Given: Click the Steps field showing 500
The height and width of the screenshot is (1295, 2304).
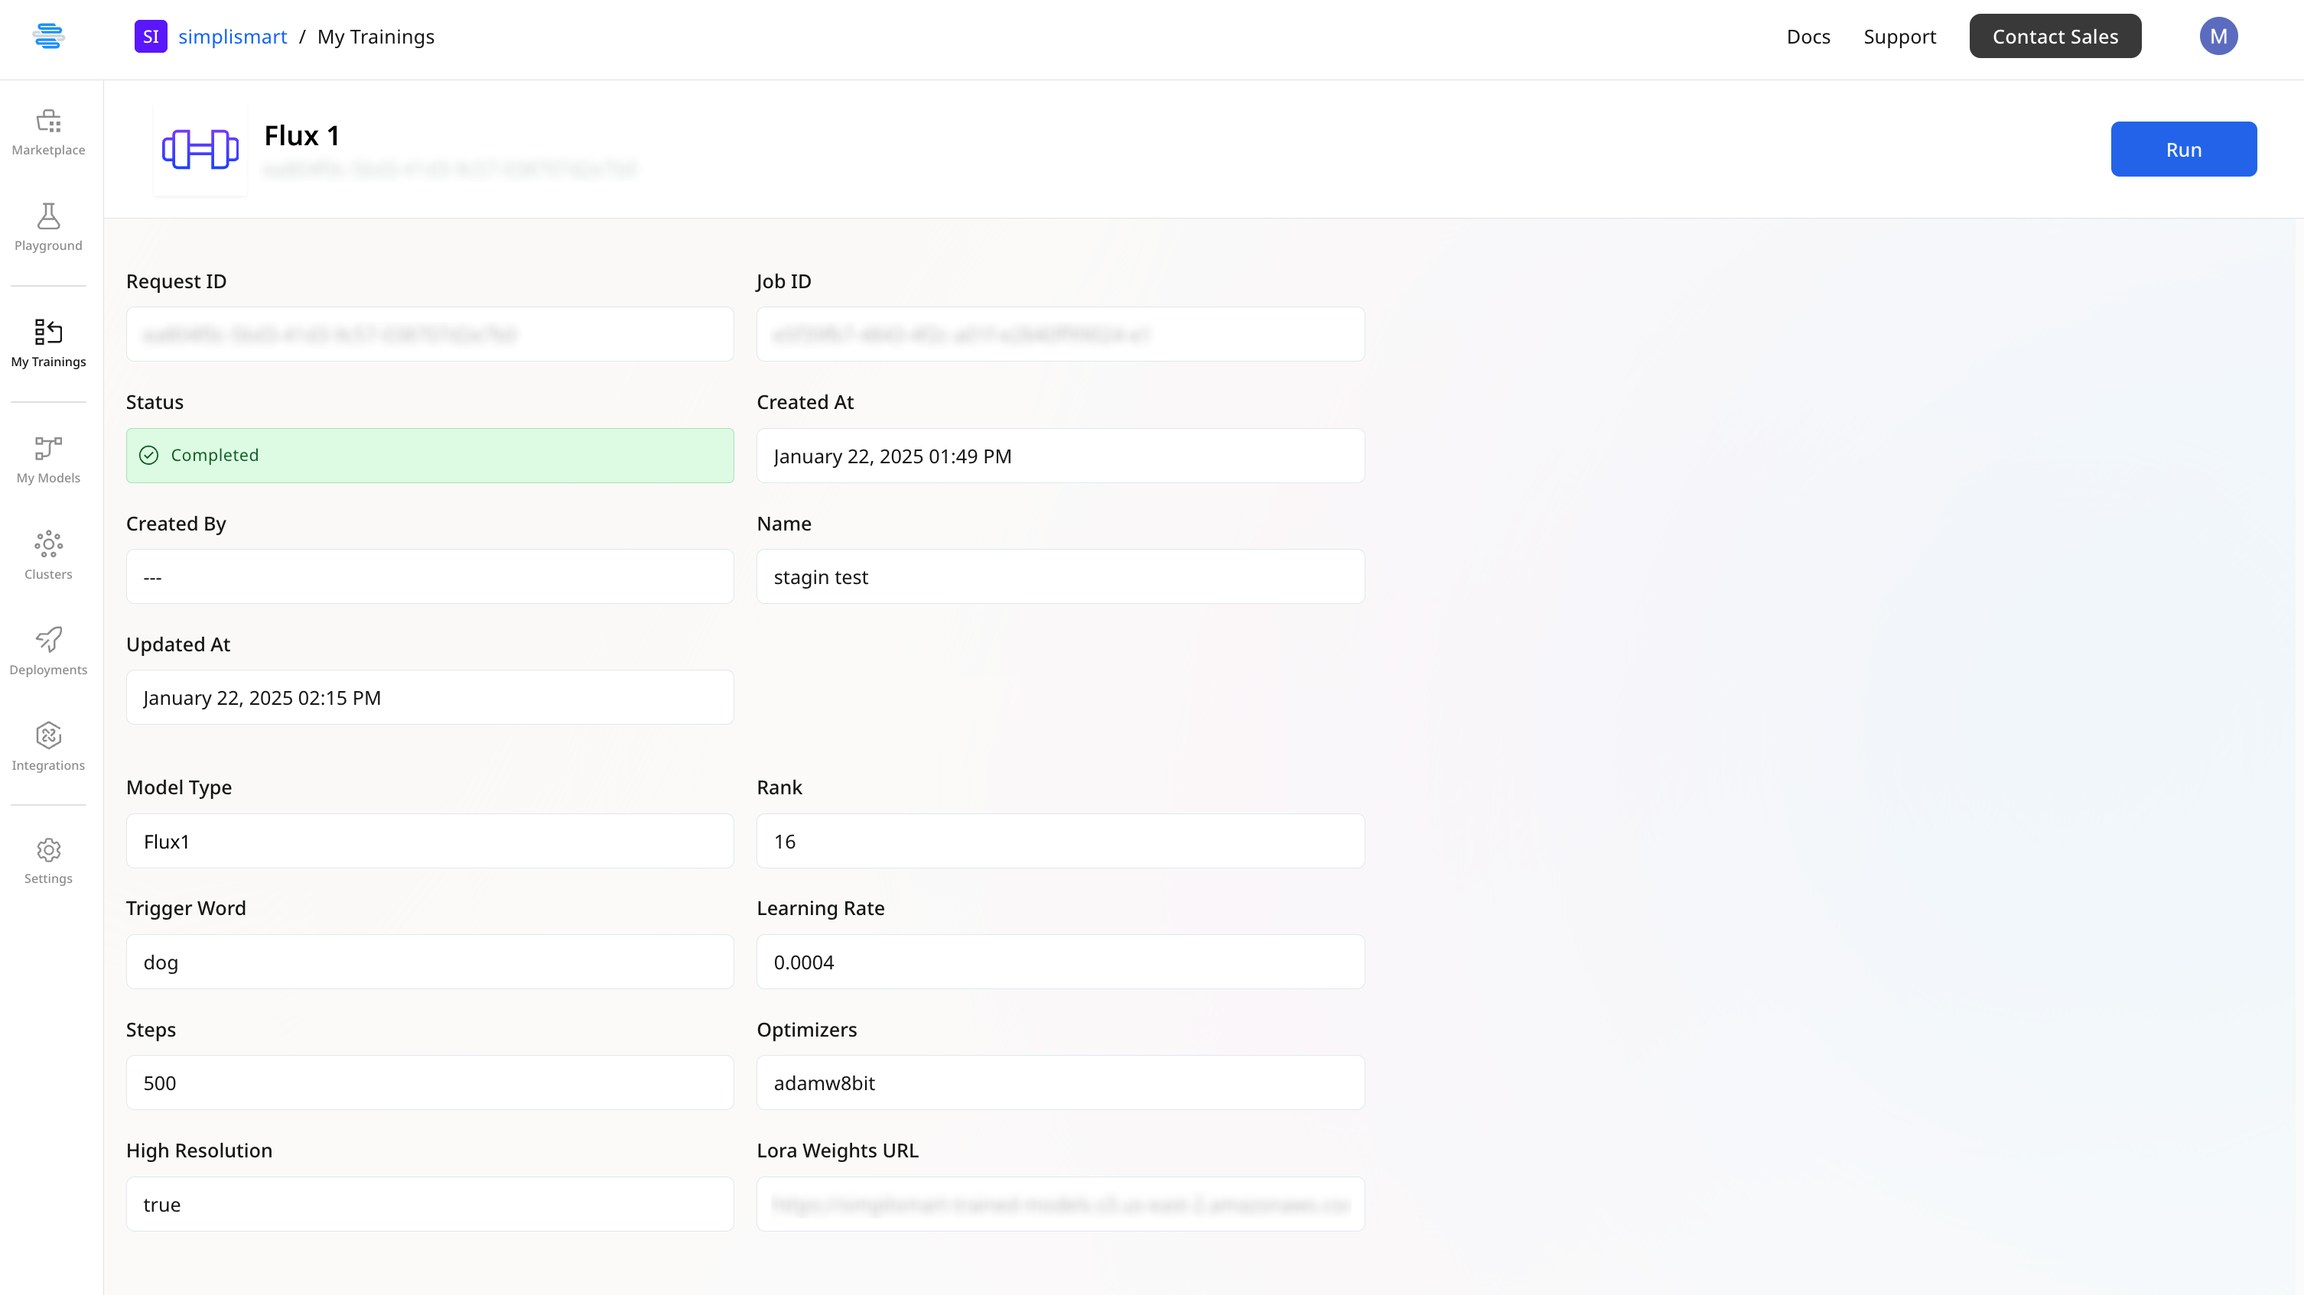Looking at the screenshot, I should coord(430,1082).
